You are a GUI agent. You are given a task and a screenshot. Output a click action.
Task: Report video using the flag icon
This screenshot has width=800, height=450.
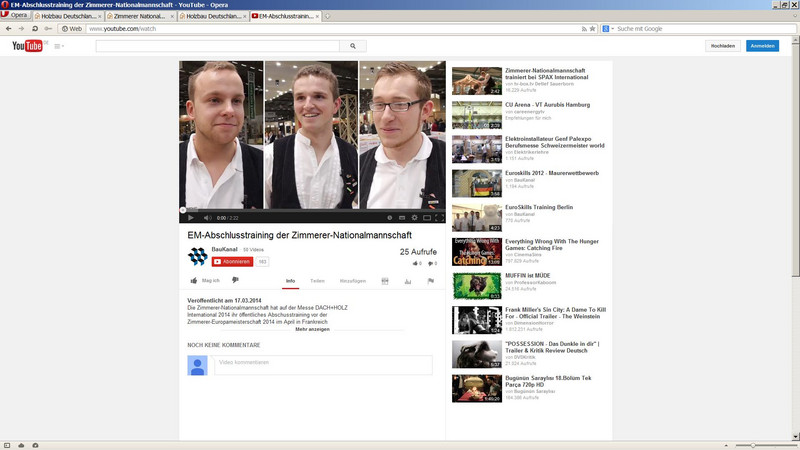coord(431,281)
